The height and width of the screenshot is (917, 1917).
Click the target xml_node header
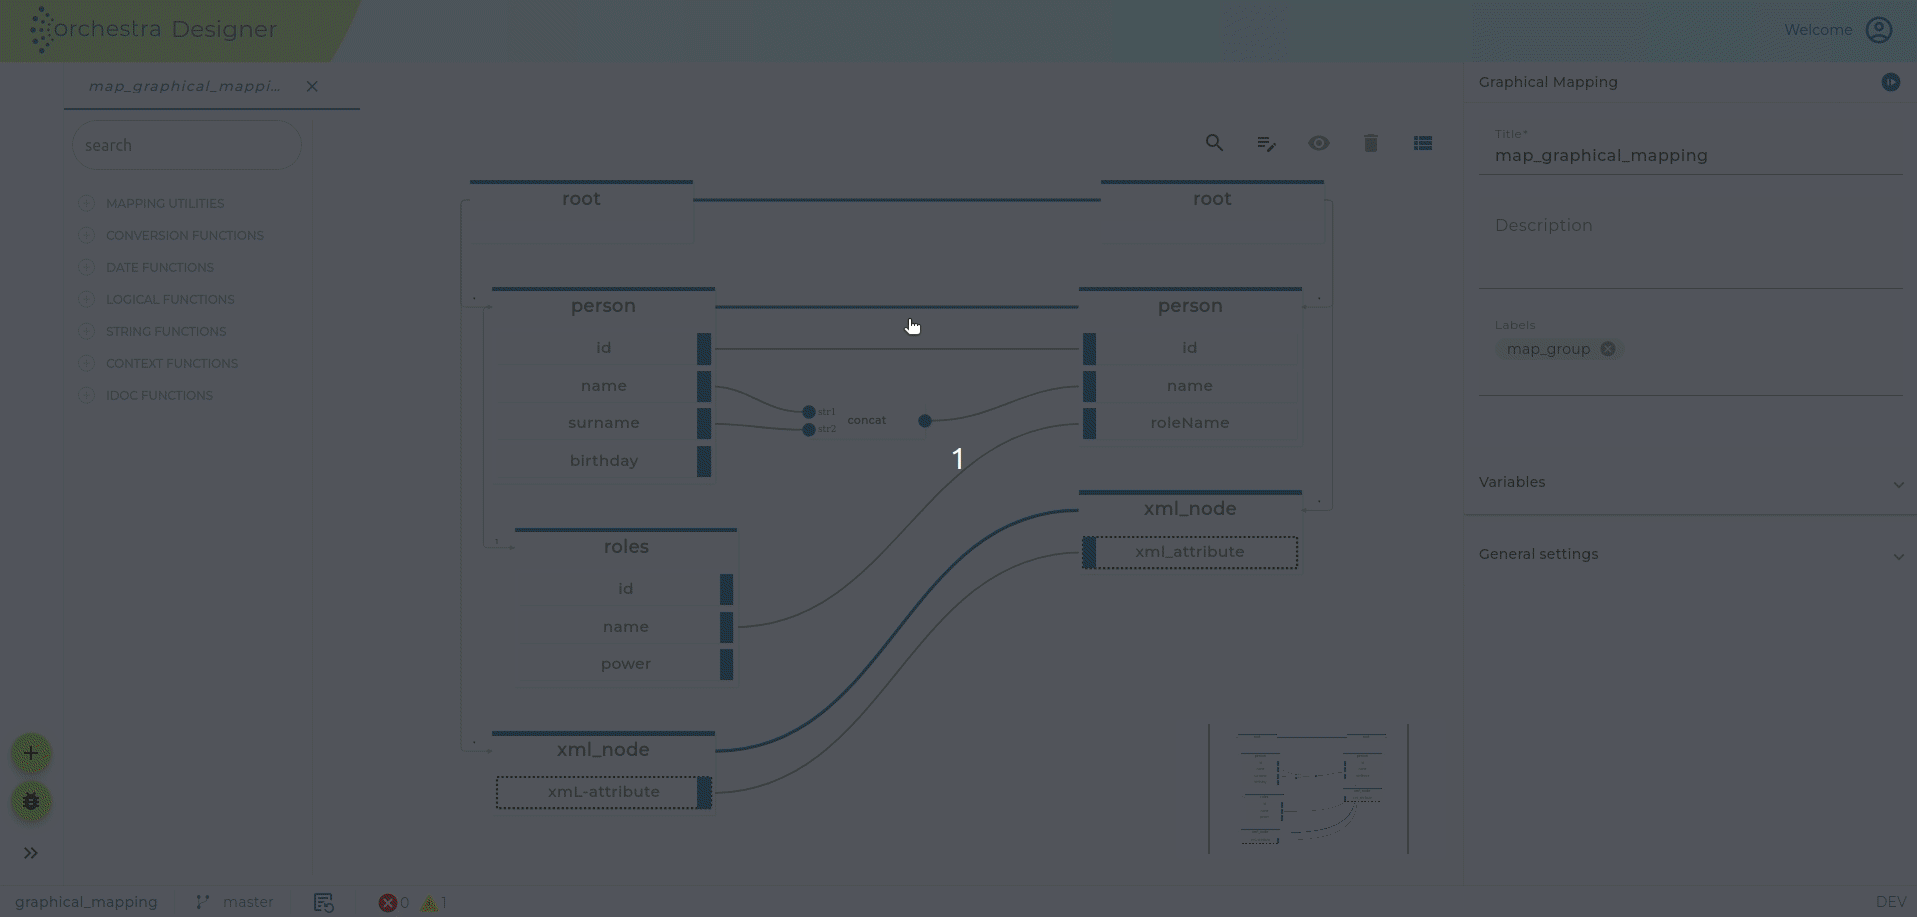point(1190,509)
